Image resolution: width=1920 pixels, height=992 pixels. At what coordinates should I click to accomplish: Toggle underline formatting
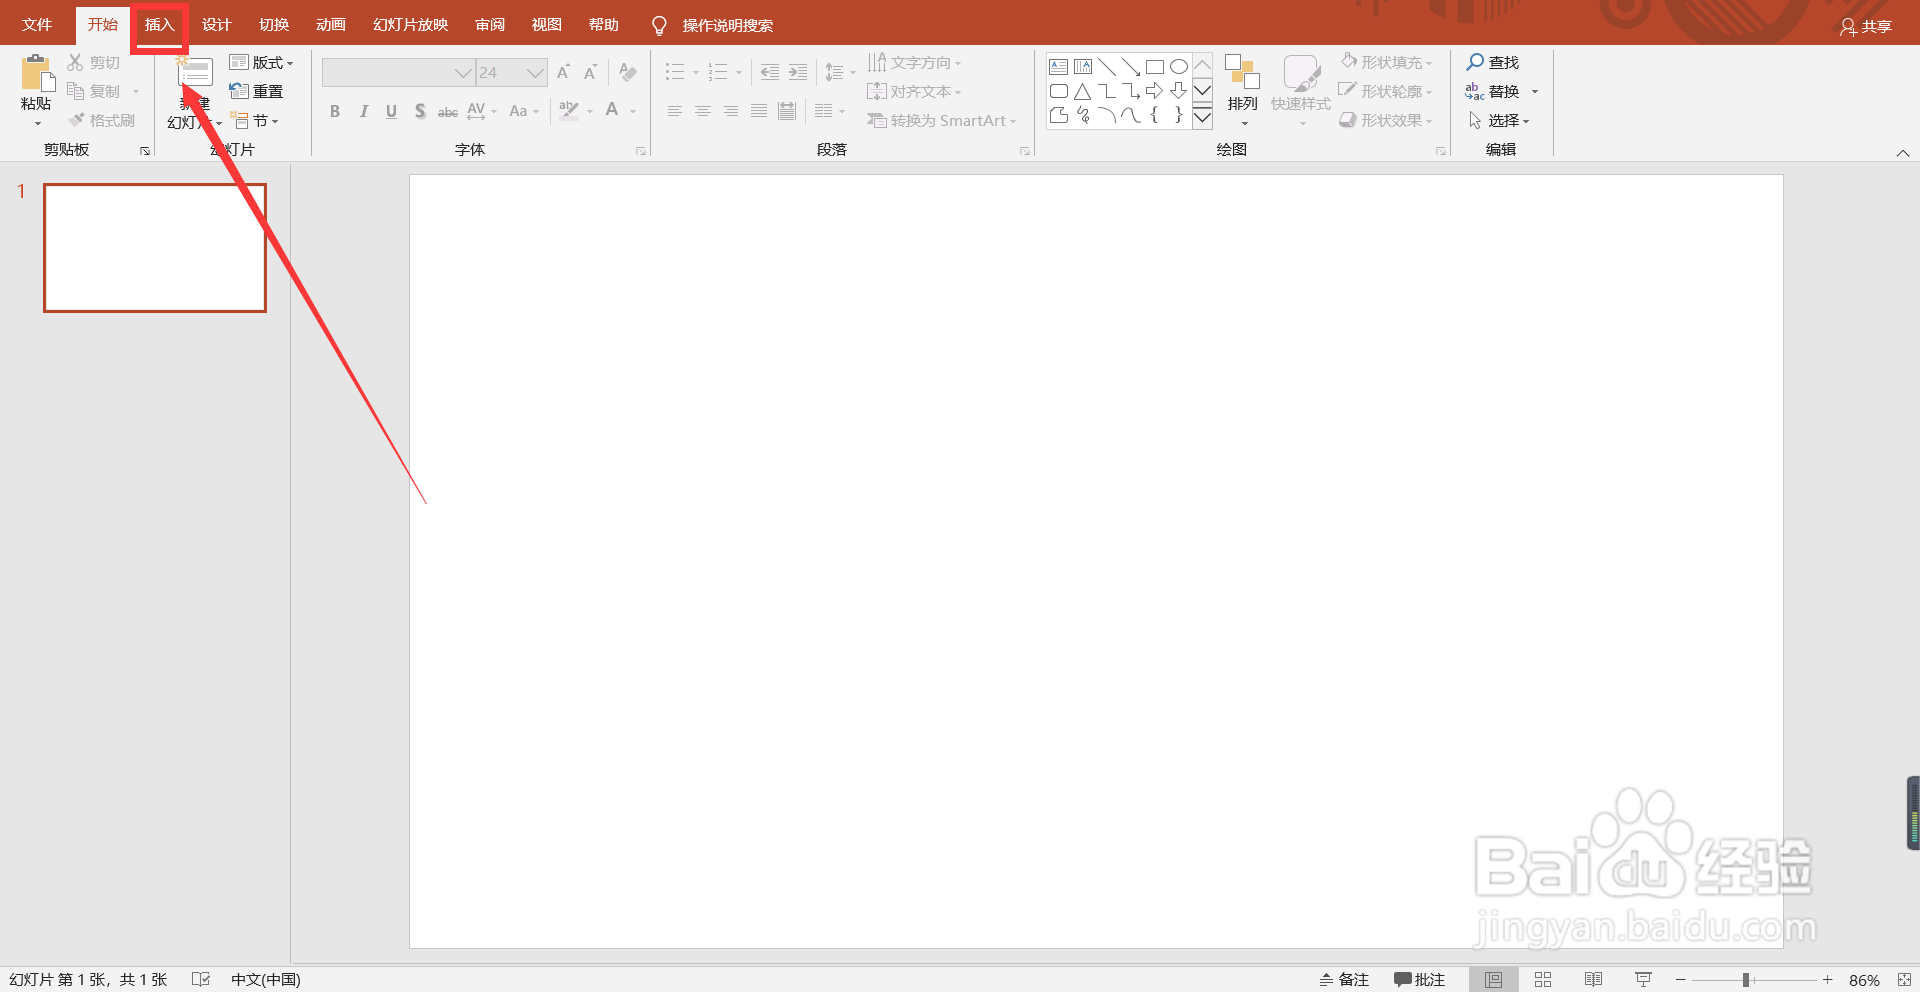[x=391, y=111]
